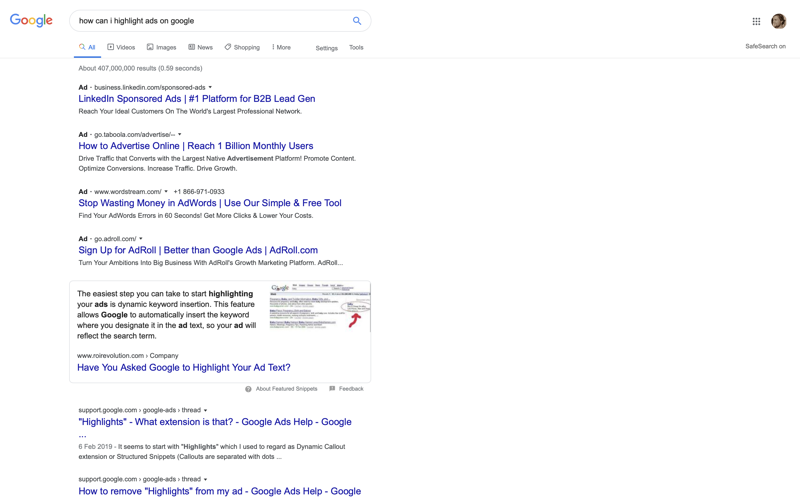The height and width of the screenshot is (500, 800).
Task: Switch to the Shopping tab
Action: tap(242, 47)
